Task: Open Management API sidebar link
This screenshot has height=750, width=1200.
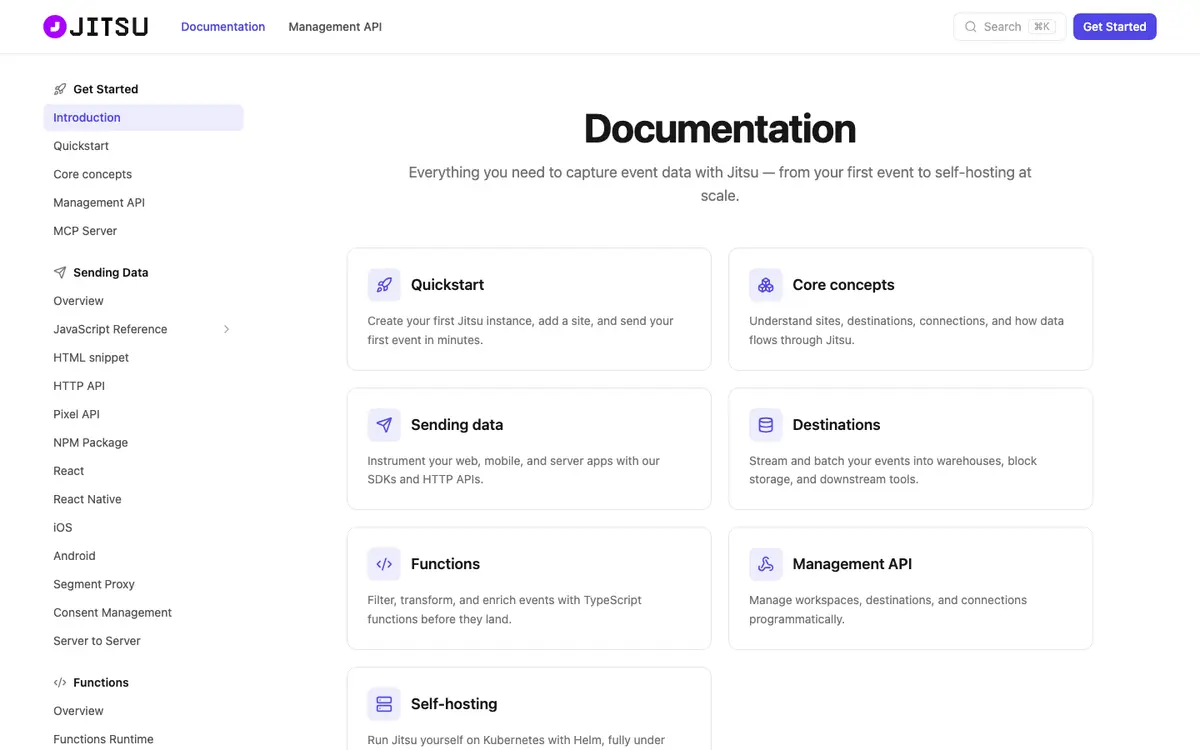Action: pos(99,202)
